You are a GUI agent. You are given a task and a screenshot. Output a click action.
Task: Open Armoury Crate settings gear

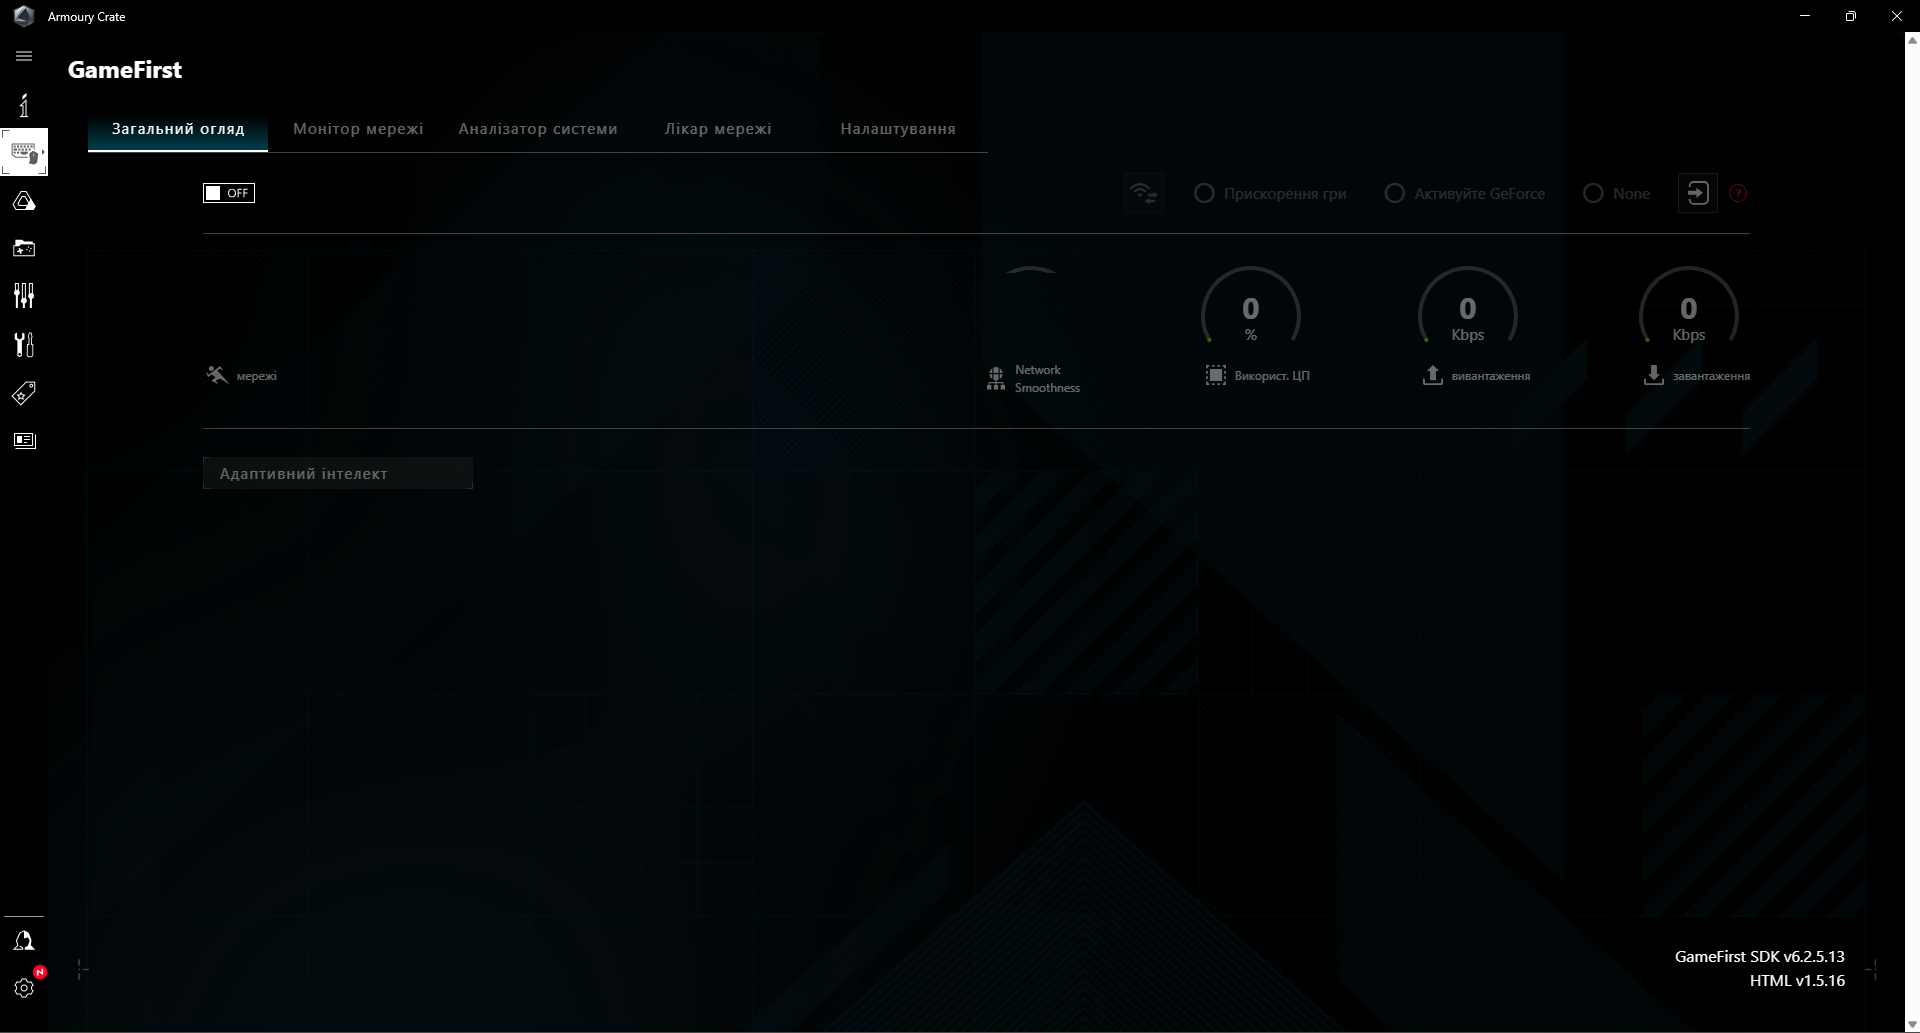coord(24,988)
